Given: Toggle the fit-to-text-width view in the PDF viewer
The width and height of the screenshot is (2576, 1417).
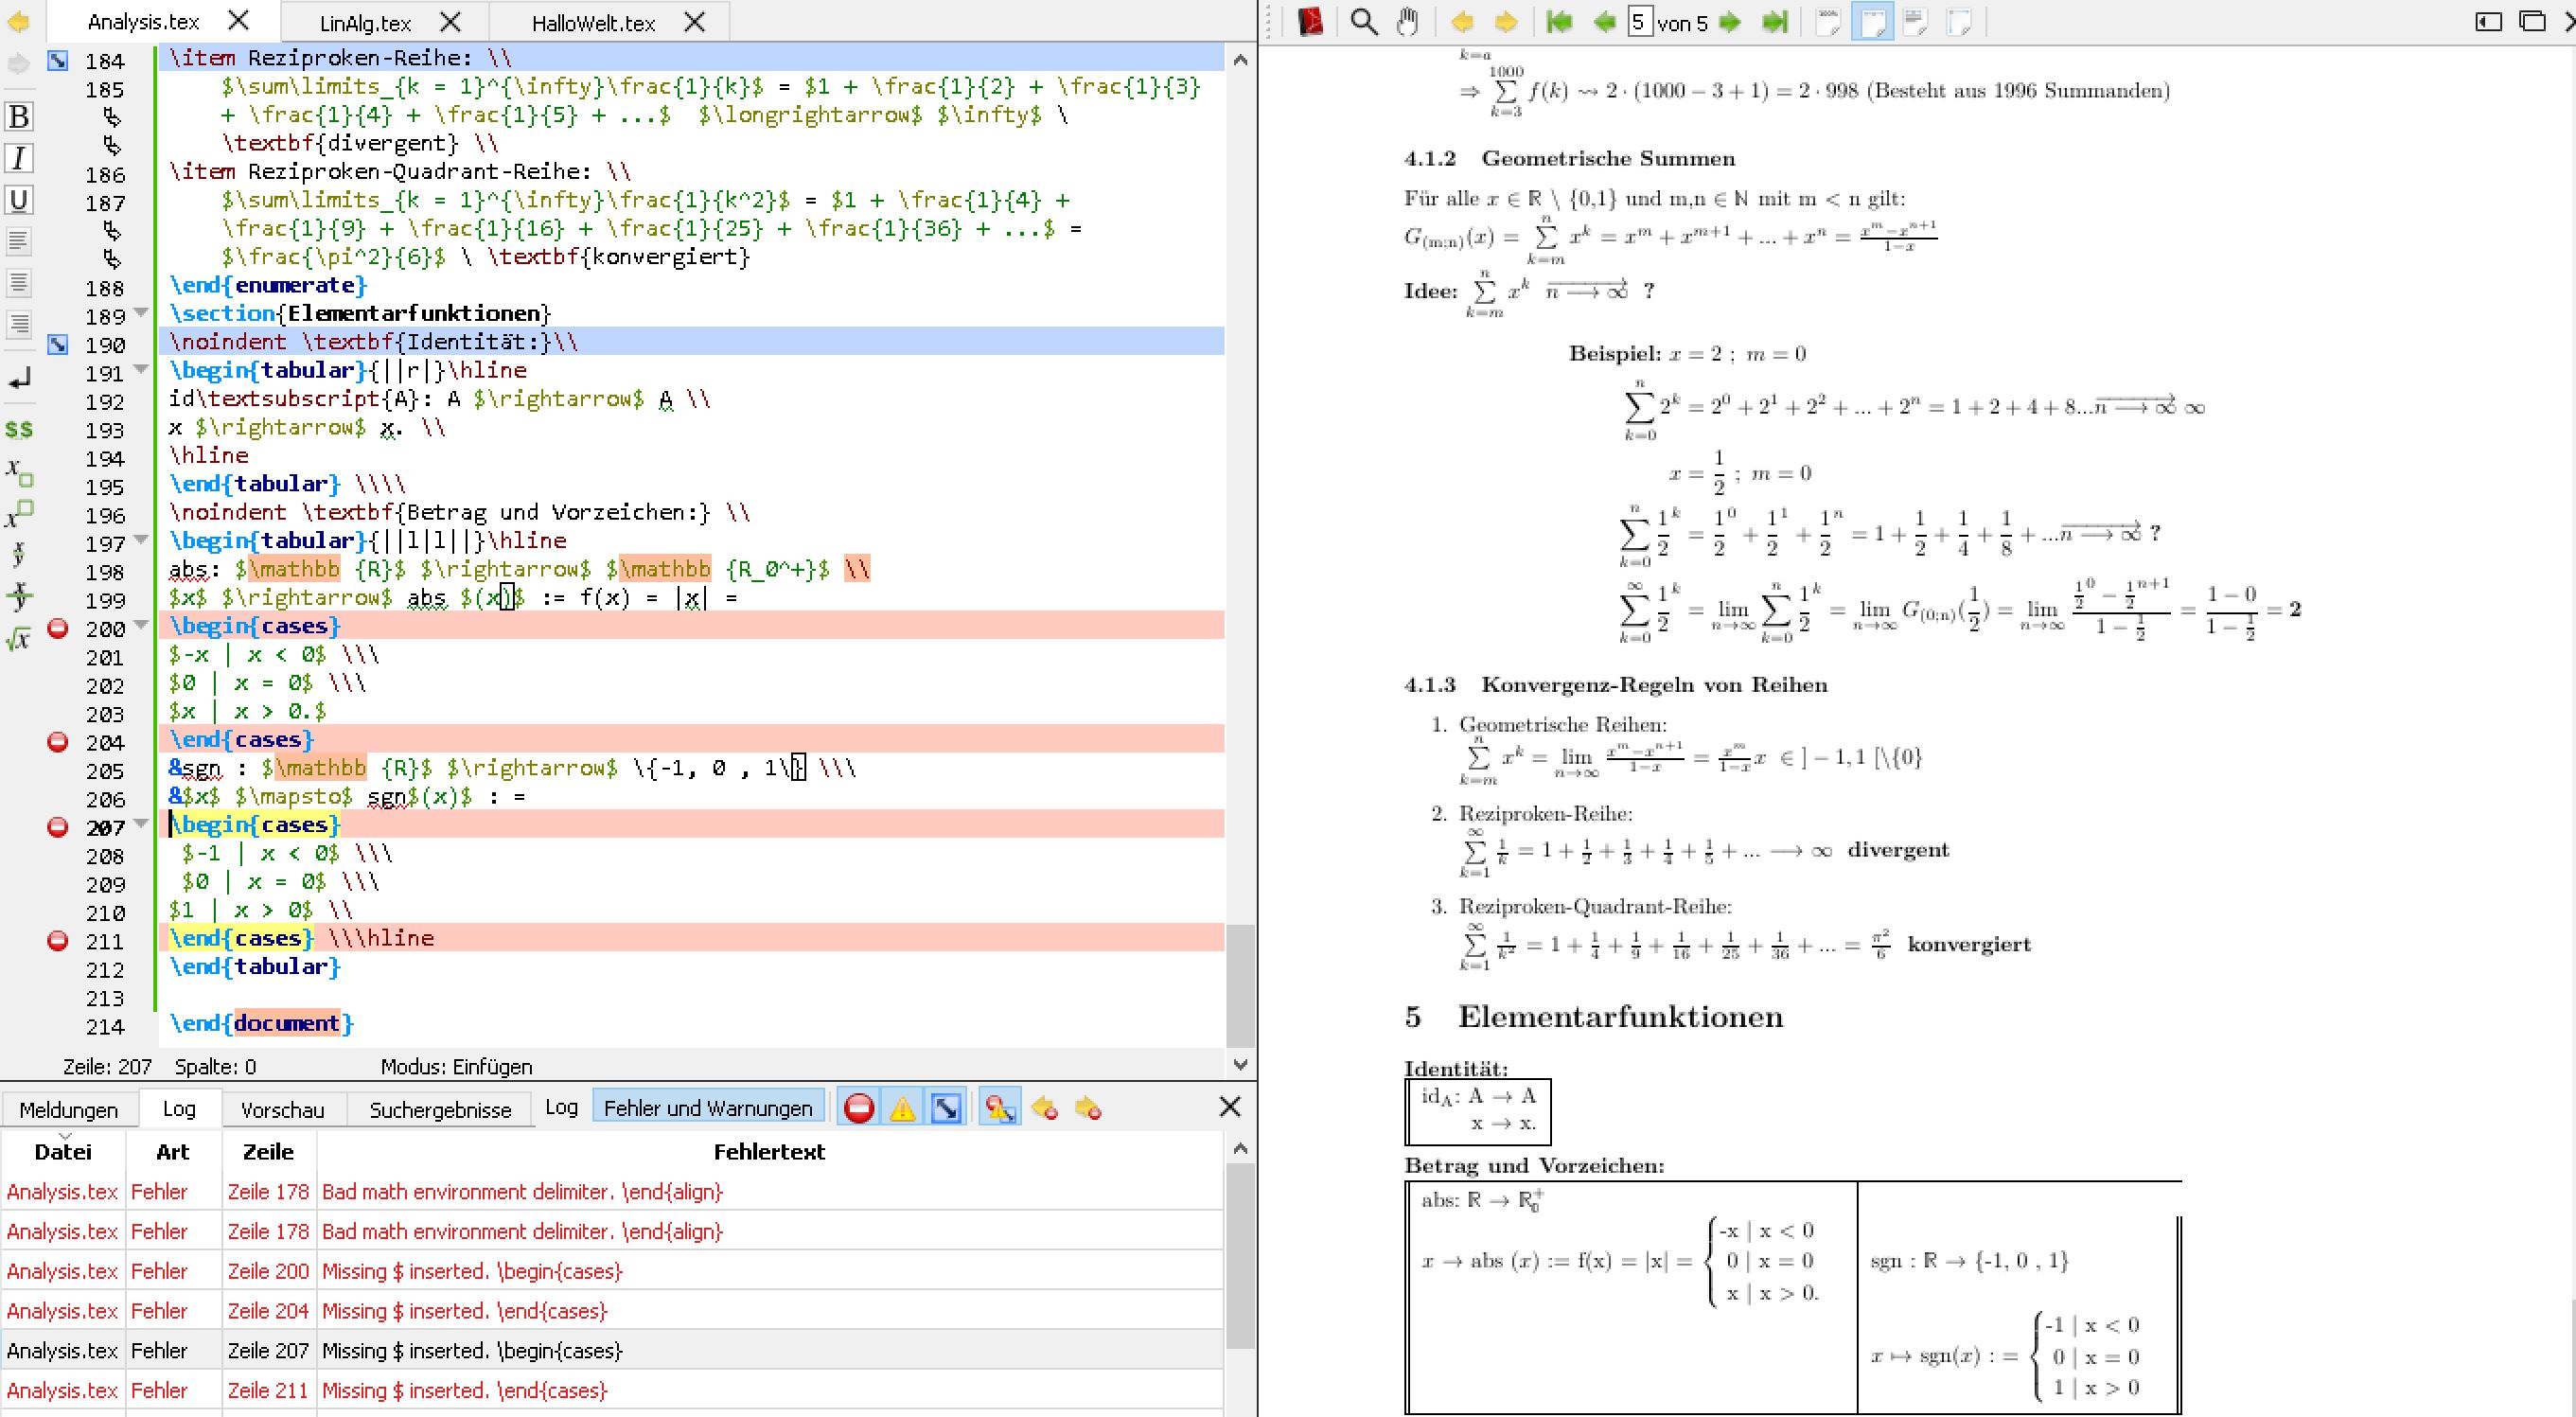Looking at the screenshot, I should 1915,22.
